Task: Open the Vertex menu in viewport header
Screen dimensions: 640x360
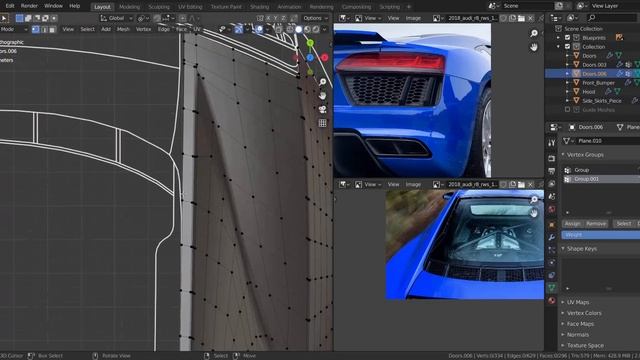Action: [143, 29]
